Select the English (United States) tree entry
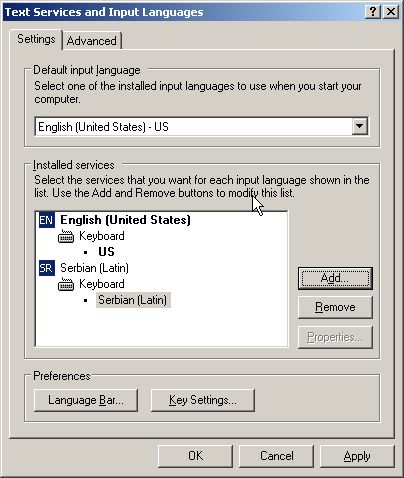The height and width of the screenshot is (478, 404). tap(125, 220)
